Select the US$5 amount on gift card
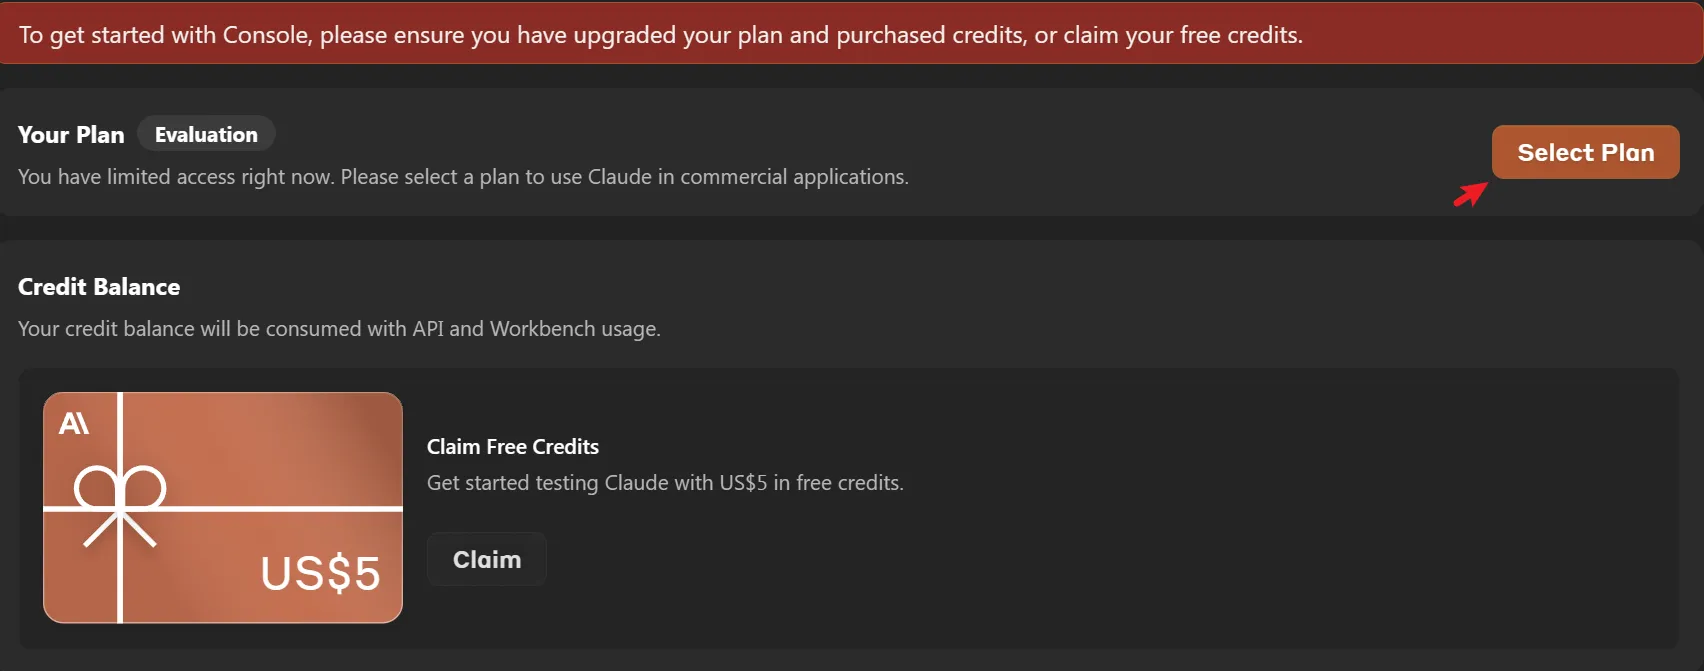 320,573
